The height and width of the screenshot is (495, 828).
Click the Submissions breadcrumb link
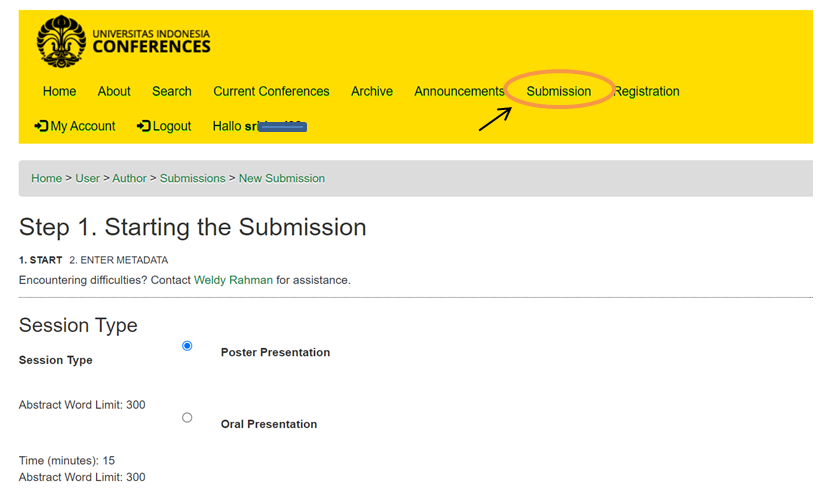[x=192, y=178]
